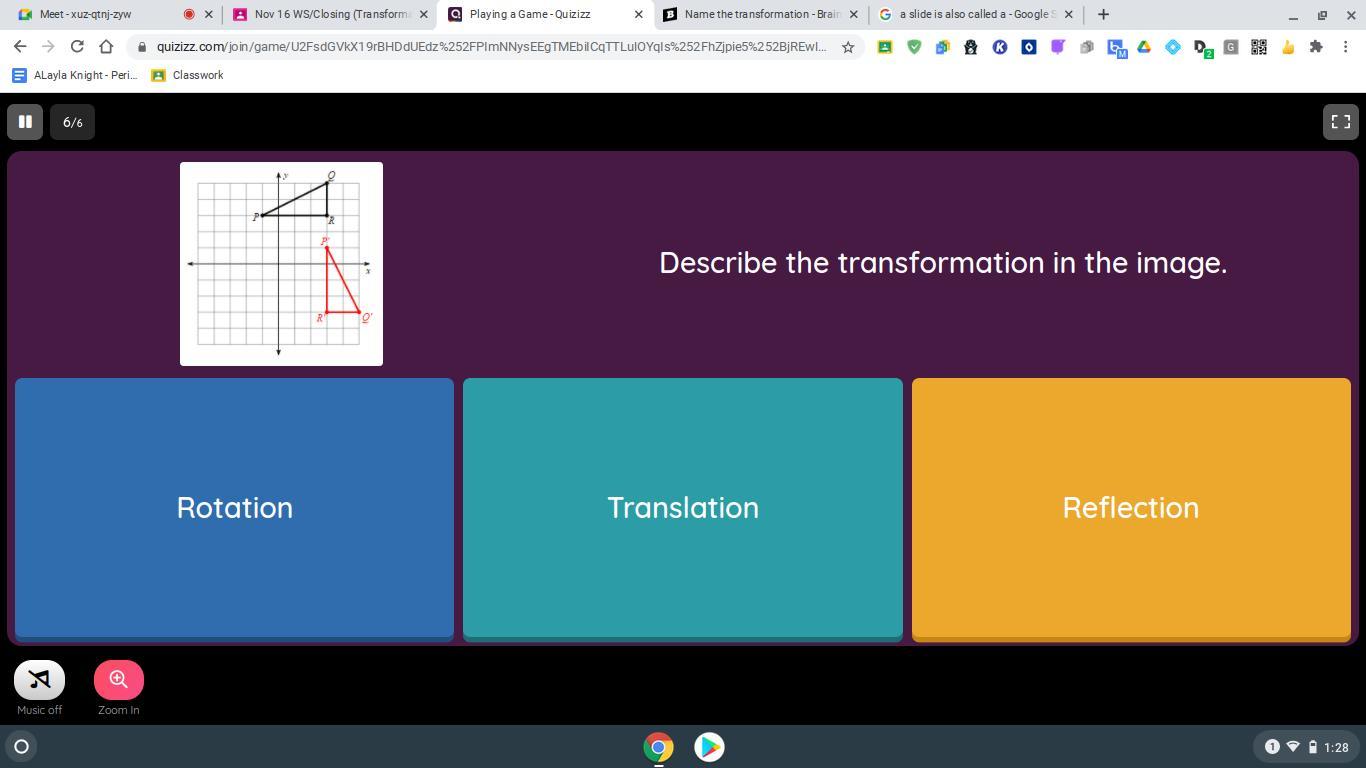Open the Extensions puzzle menu
Image resolution: width=1366 pixels, height=768 pixels.
[1316, 47]
